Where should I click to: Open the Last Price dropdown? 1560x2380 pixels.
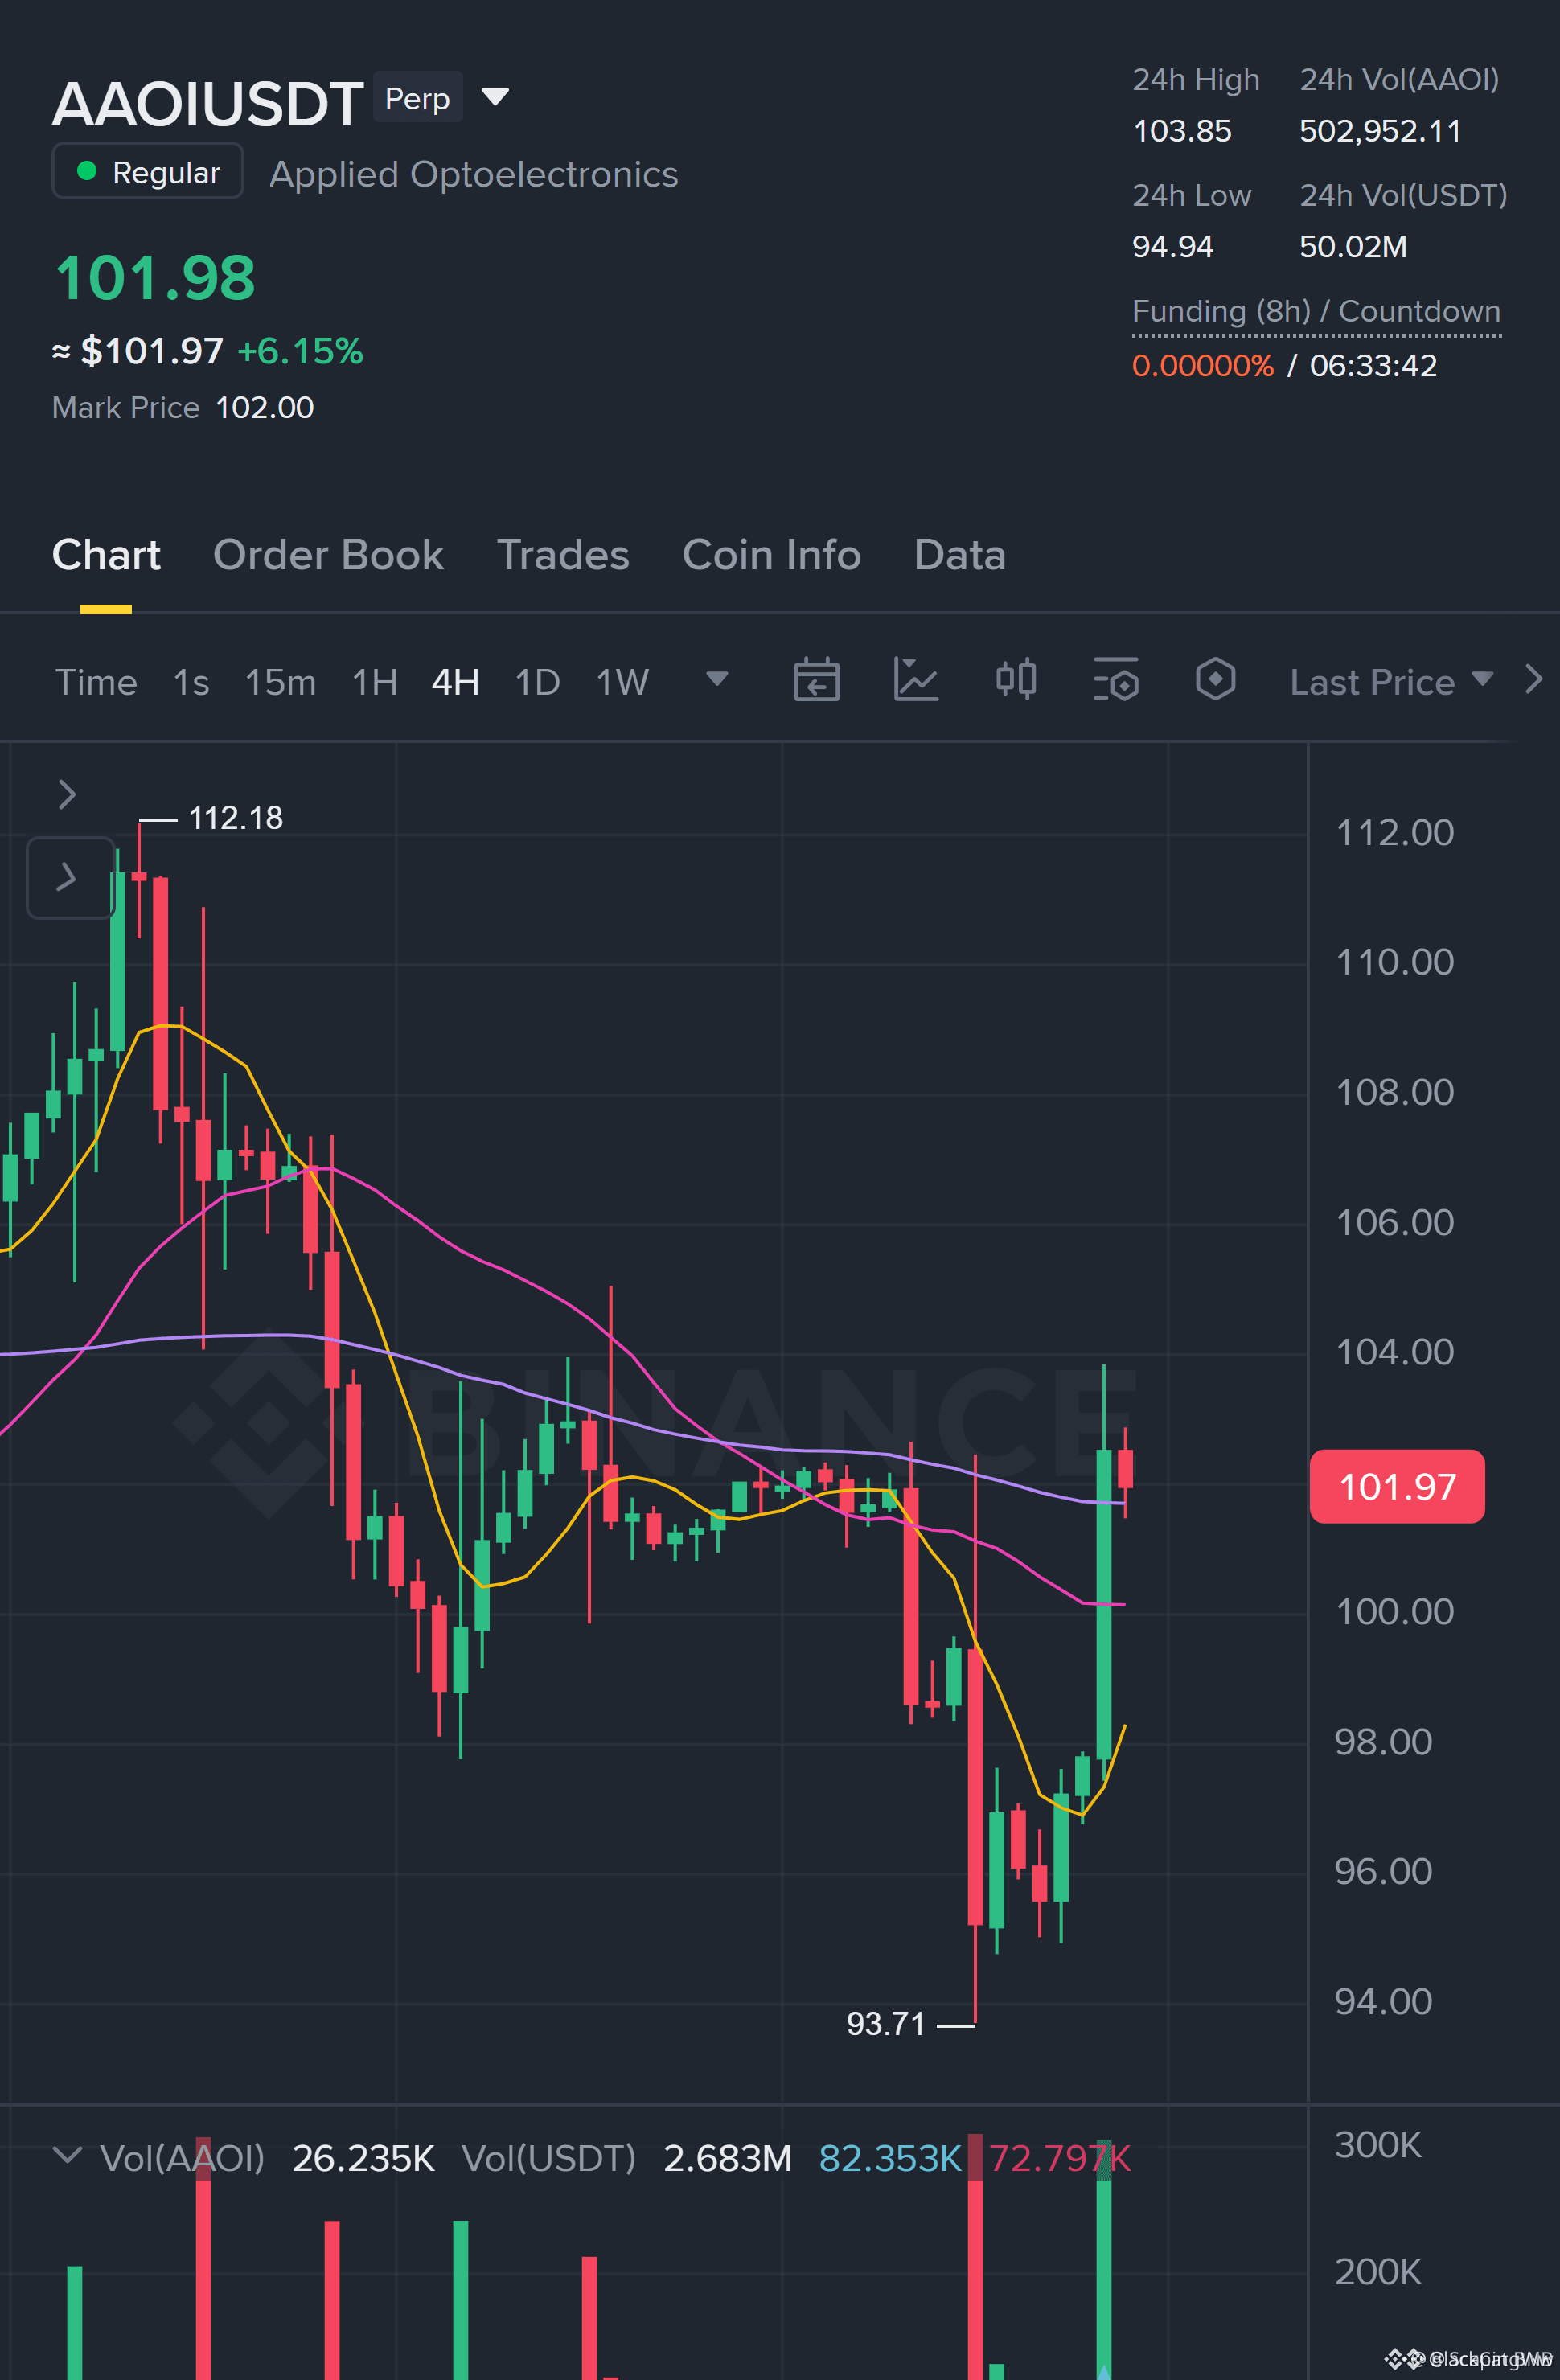[1391, 682]
